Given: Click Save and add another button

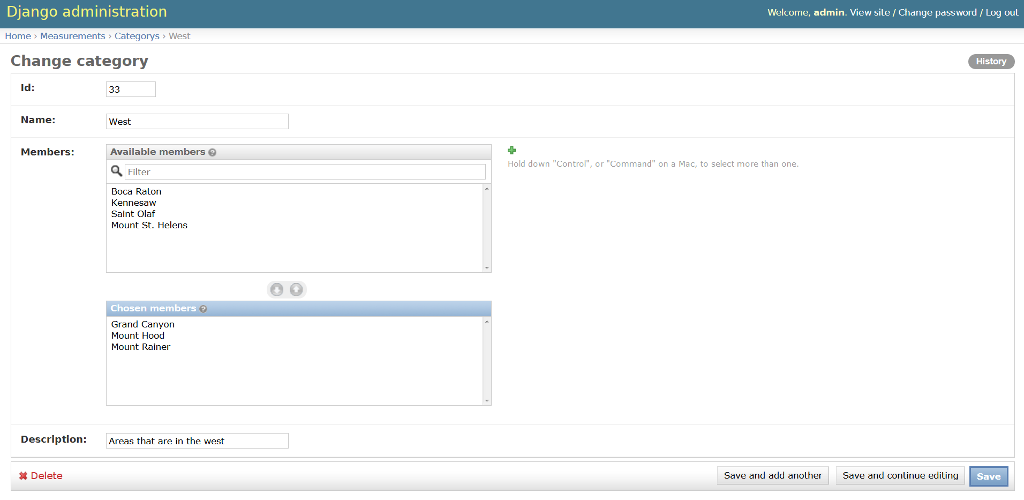Looking at the screenshot, I should click(x=773, y=476).
